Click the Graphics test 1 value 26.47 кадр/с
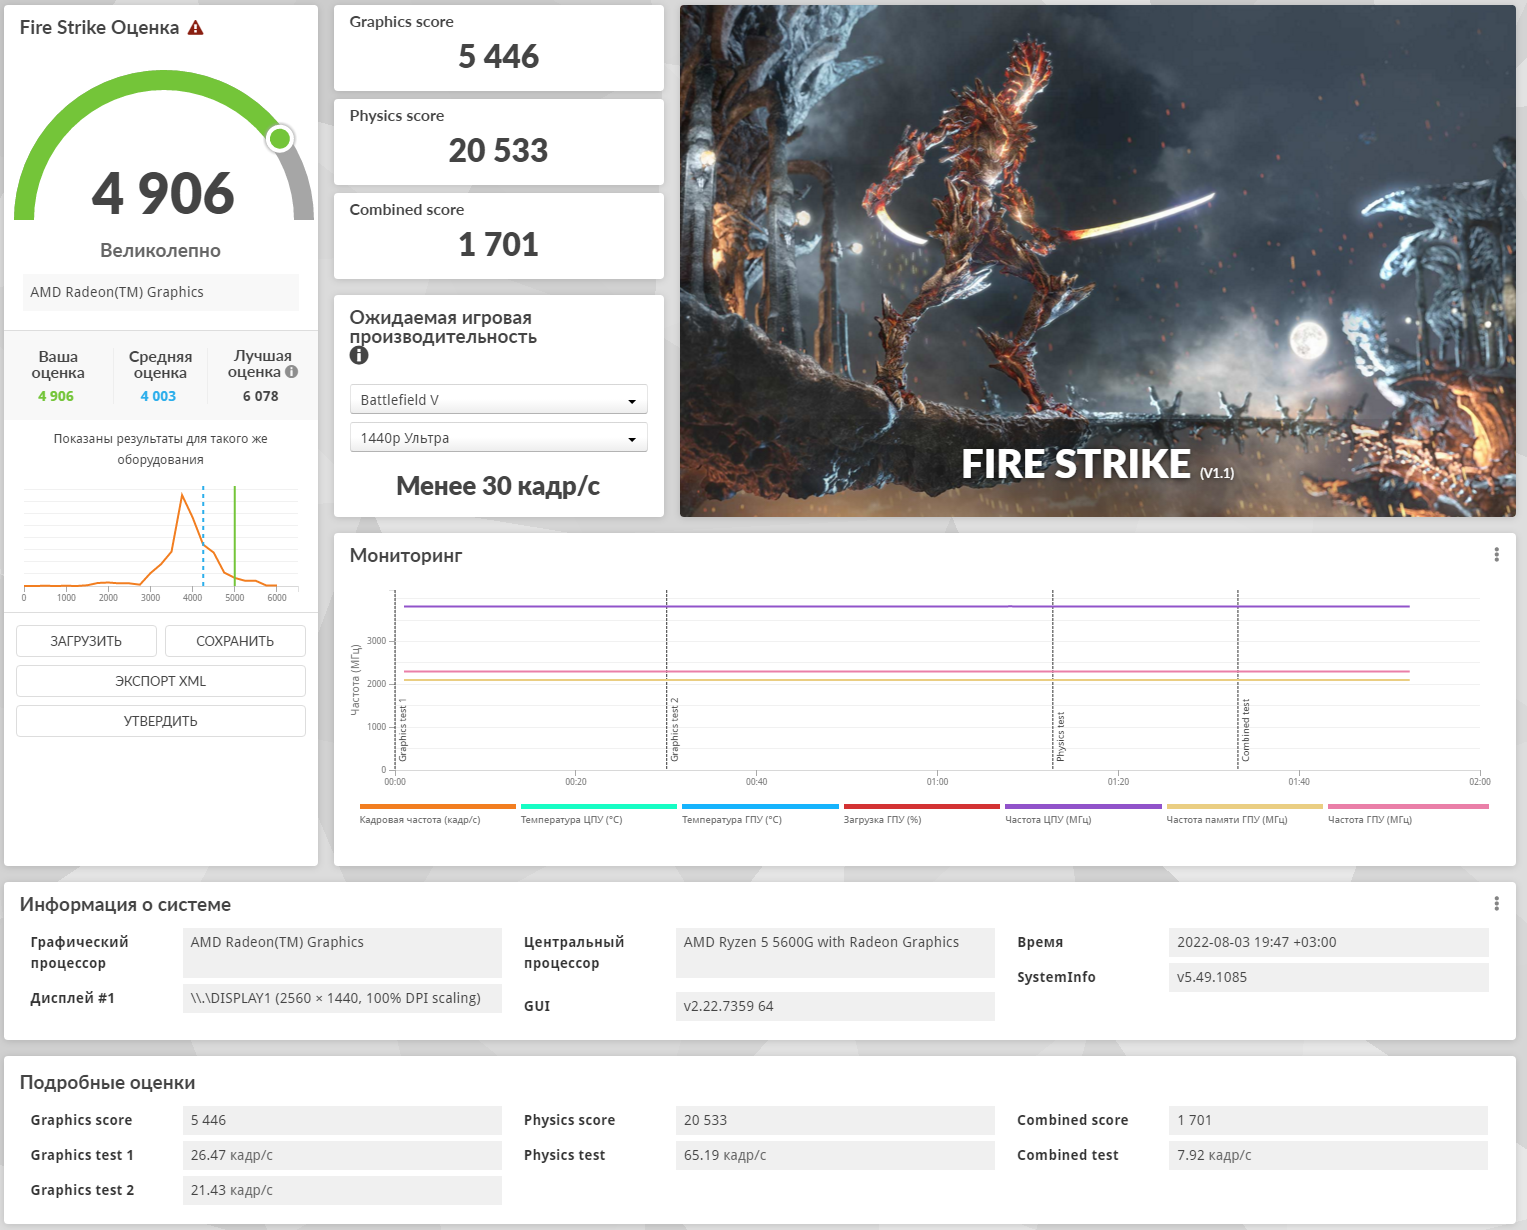 pyautogui.click(x=342, y=1155)
